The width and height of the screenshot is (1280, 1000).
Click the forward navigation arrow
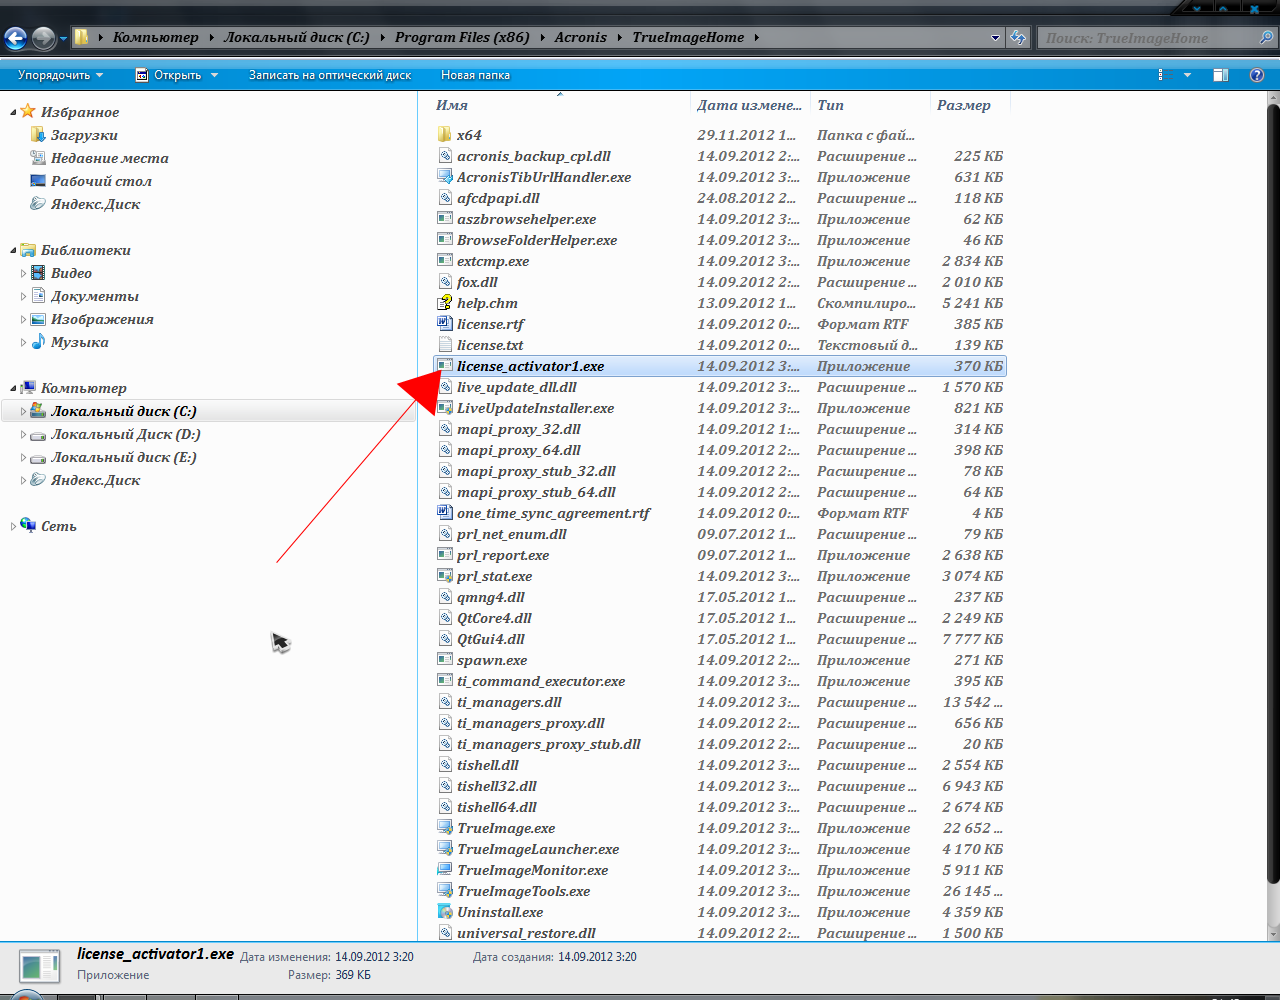click(x=43, y=38)
